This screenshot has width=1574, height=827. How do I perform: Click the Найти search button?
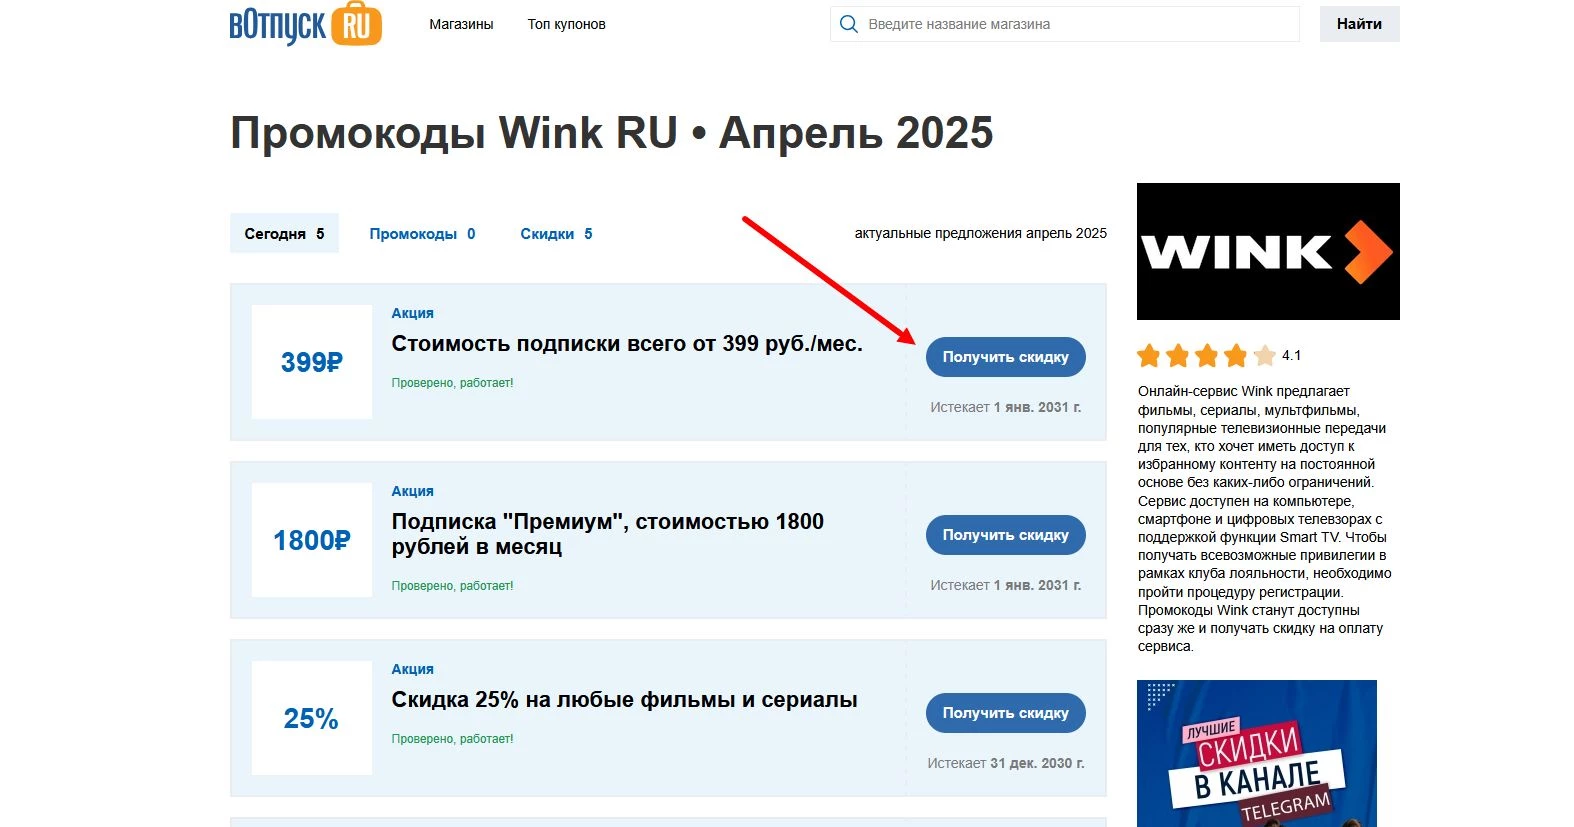[1359, 24]
